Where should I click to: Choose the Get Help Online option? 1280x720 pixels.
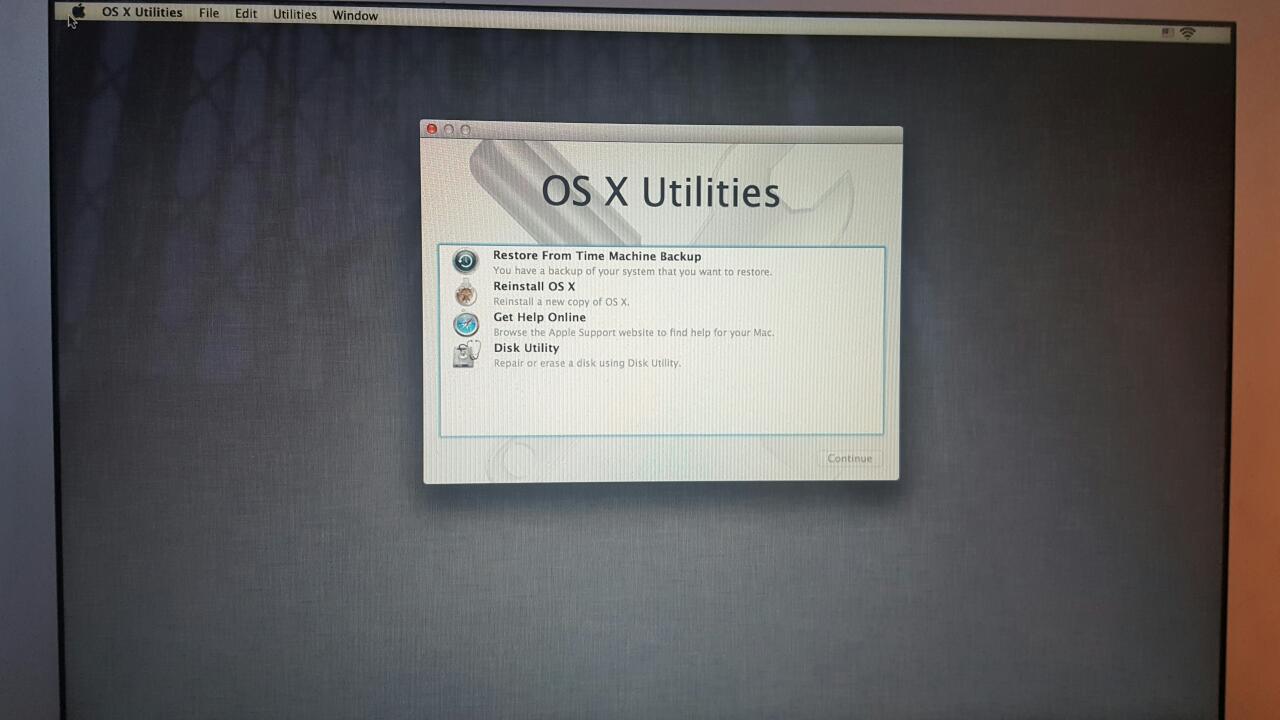(x=539, y=318)
